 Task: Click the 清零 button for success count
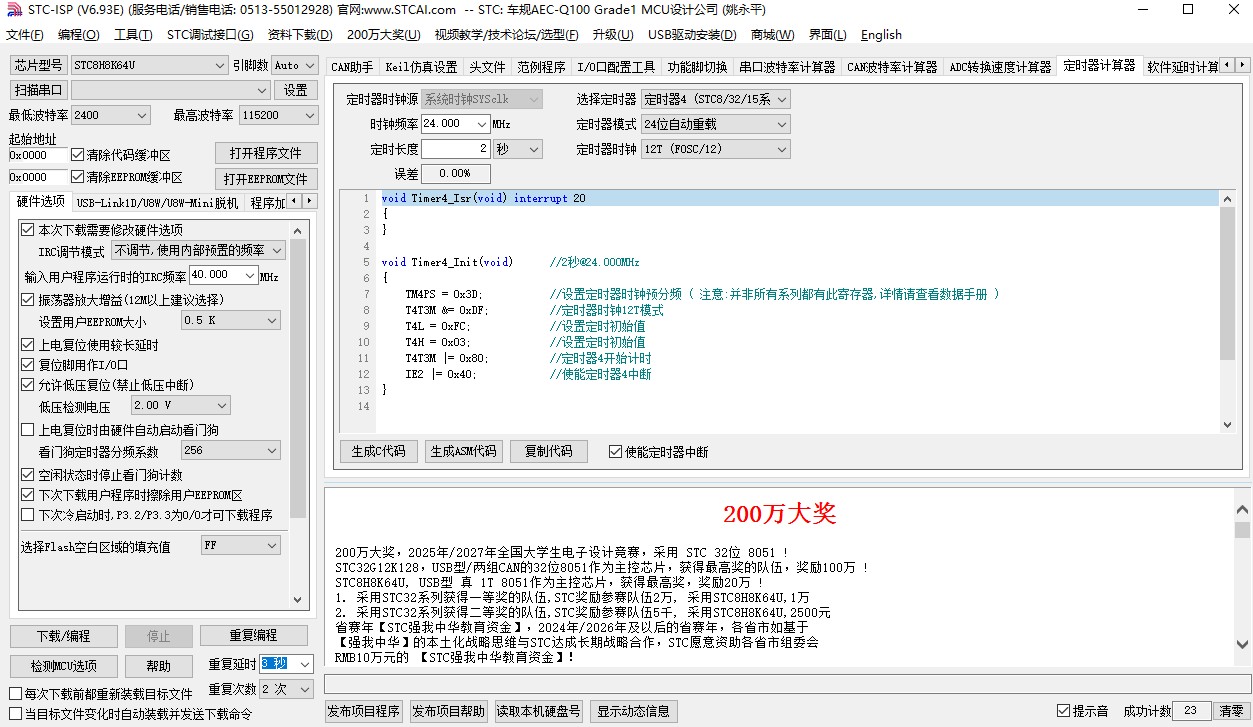pyautogui.click(x=1232, y=711)
